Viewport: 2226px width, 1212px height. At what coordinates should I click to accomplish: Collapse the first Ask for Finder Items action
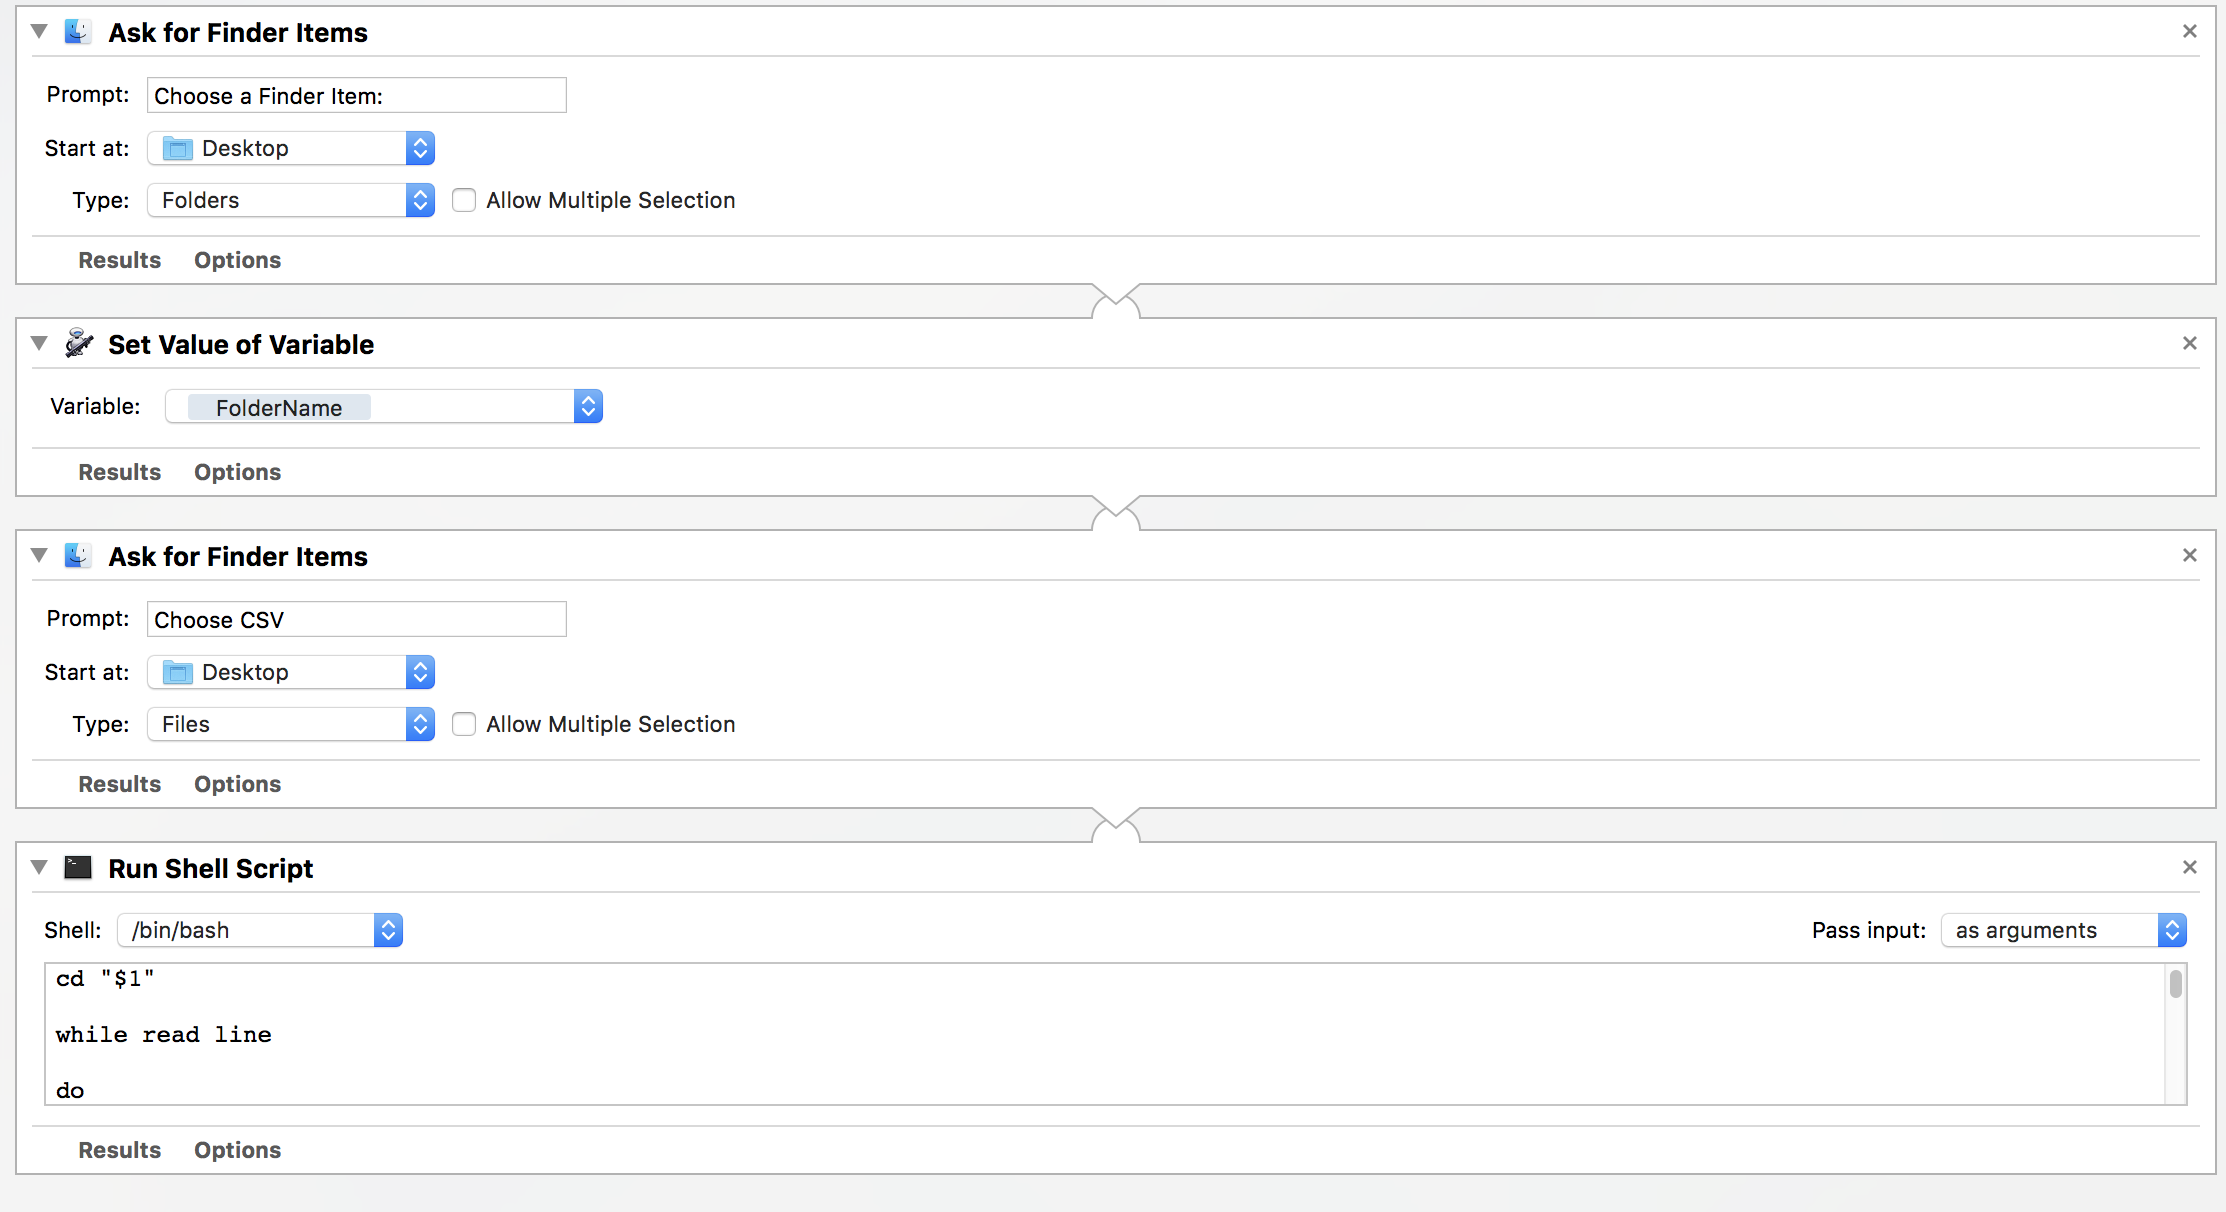(x=39, y=31)
